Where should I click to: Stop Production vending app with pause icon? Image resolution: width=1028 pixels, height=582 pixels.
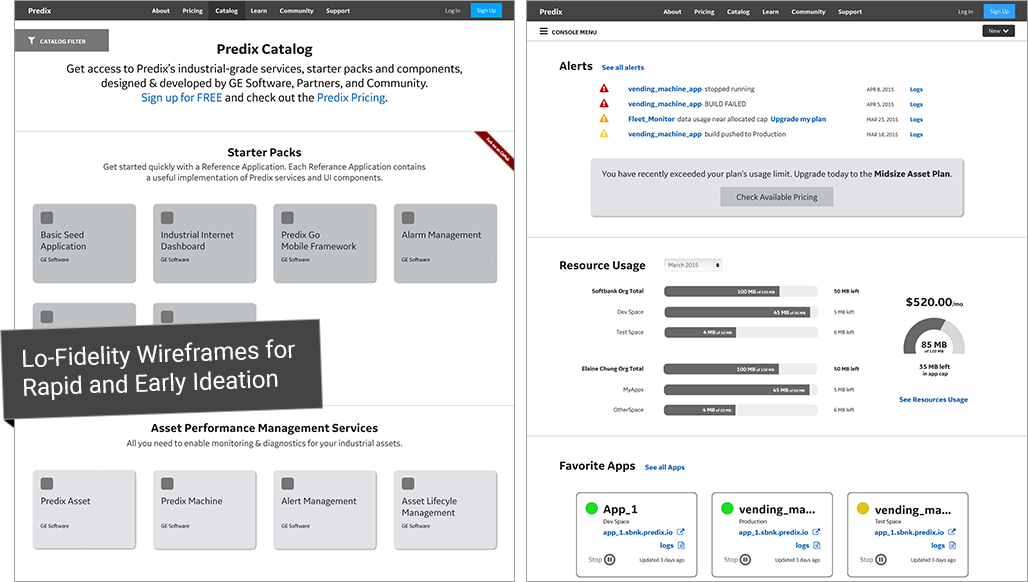[745, 560]
